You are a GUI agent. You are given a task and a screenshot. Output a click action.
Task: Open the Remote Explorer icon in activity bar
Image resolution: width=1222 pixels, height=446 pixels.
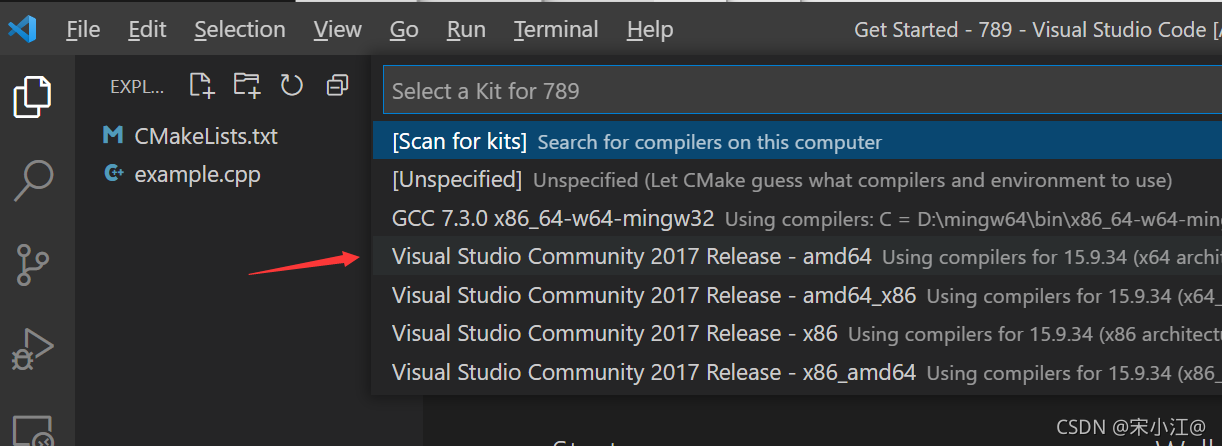33,431
